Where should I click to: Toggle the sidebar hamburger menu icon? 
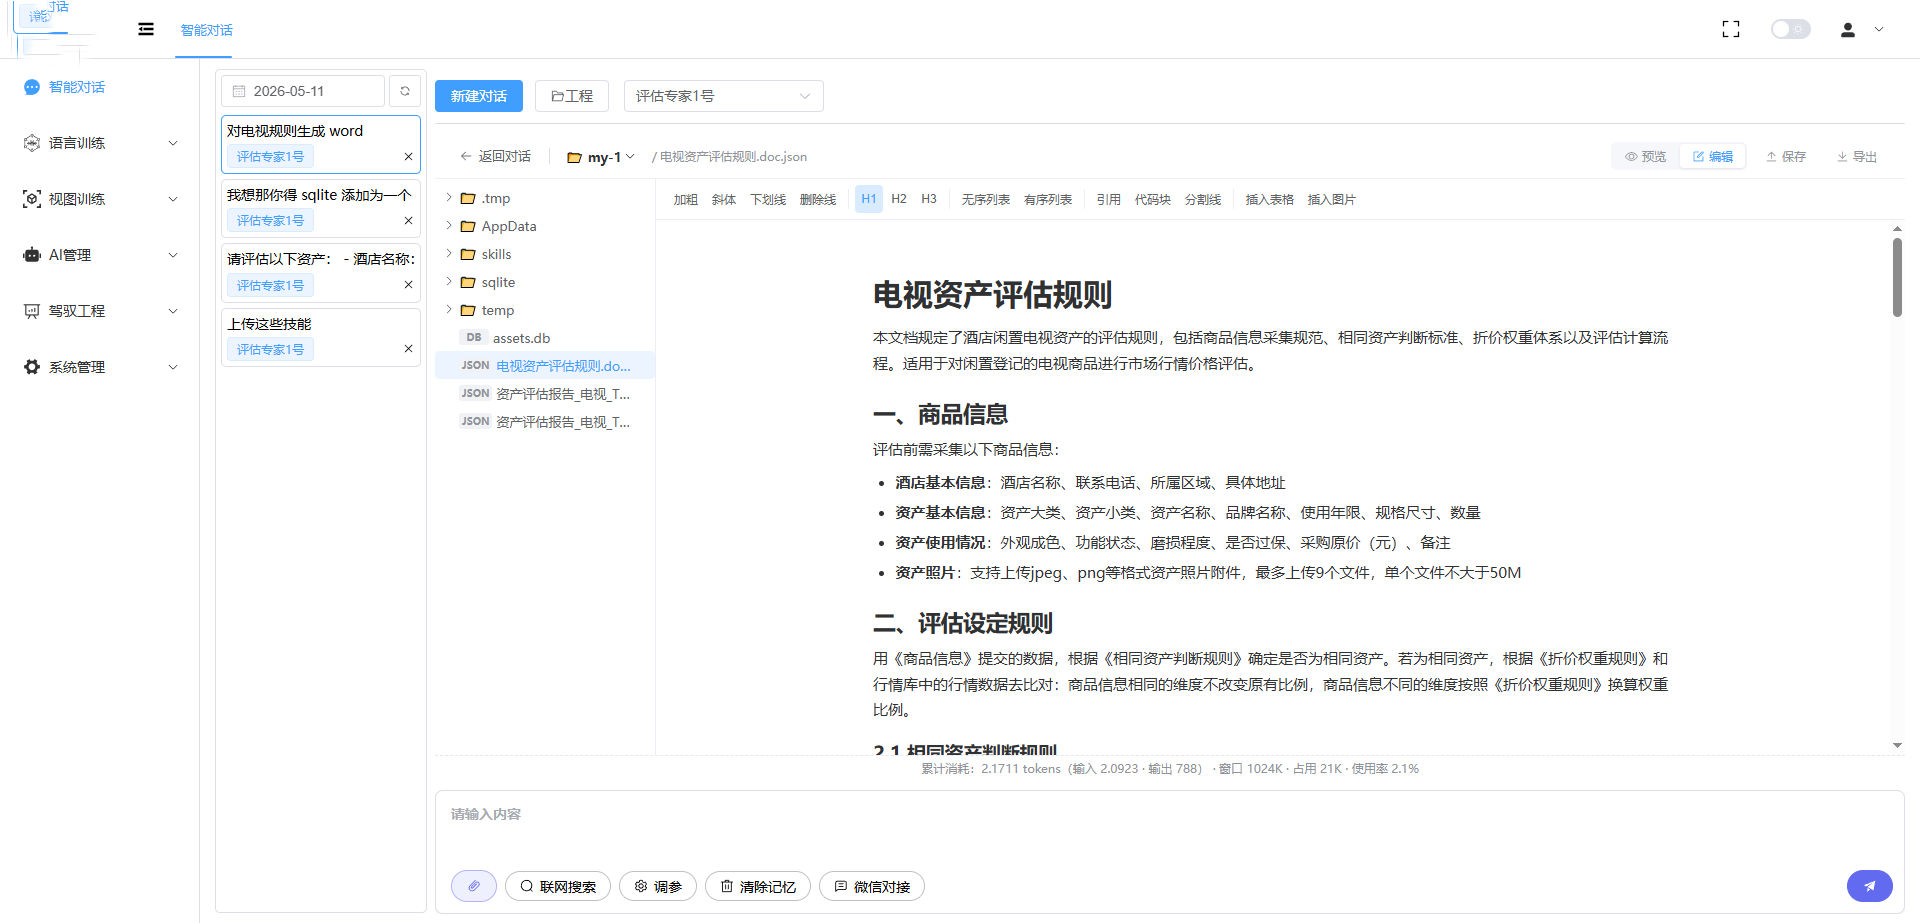146,29
